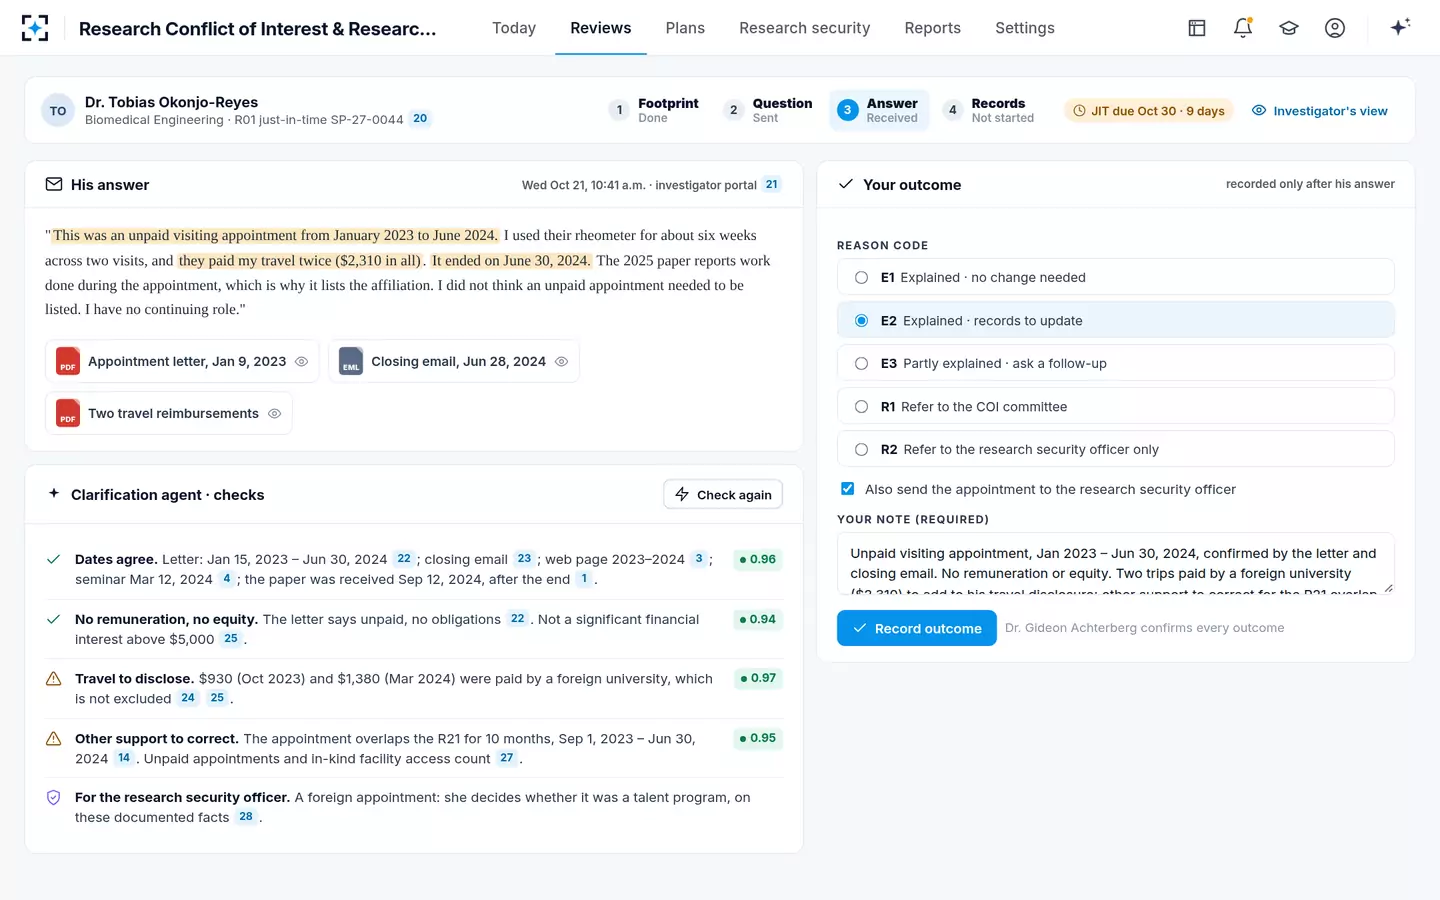Preview the Closing email with eye icon

point(561,361)
